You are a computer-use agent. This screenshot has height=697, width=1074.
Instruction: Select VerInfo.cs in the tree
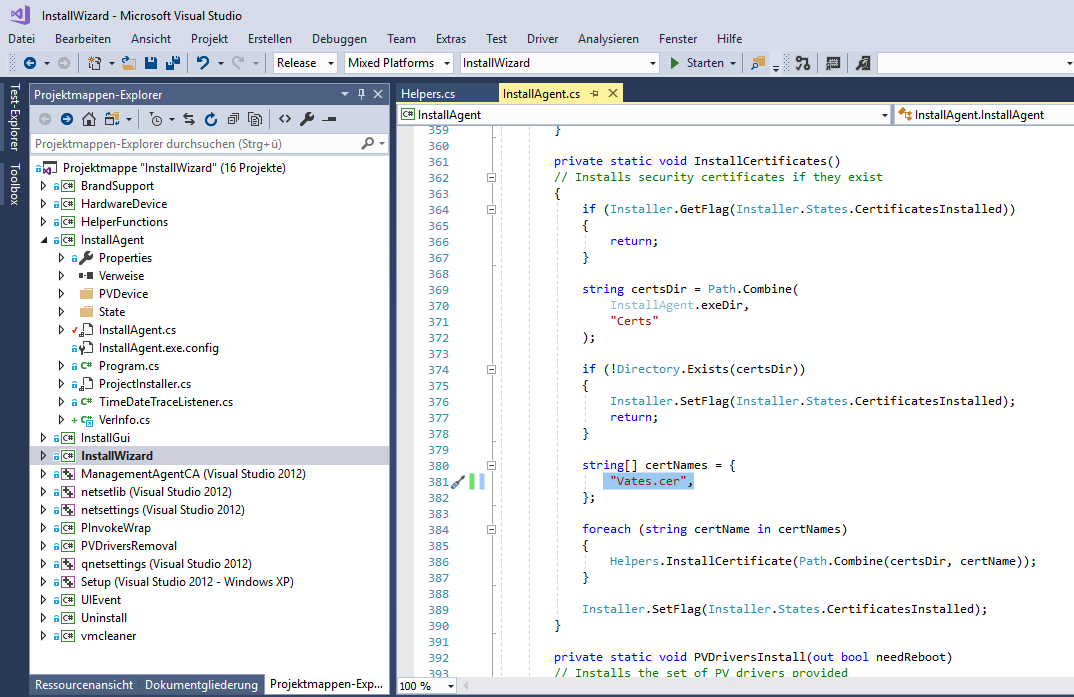pos(124,420)
